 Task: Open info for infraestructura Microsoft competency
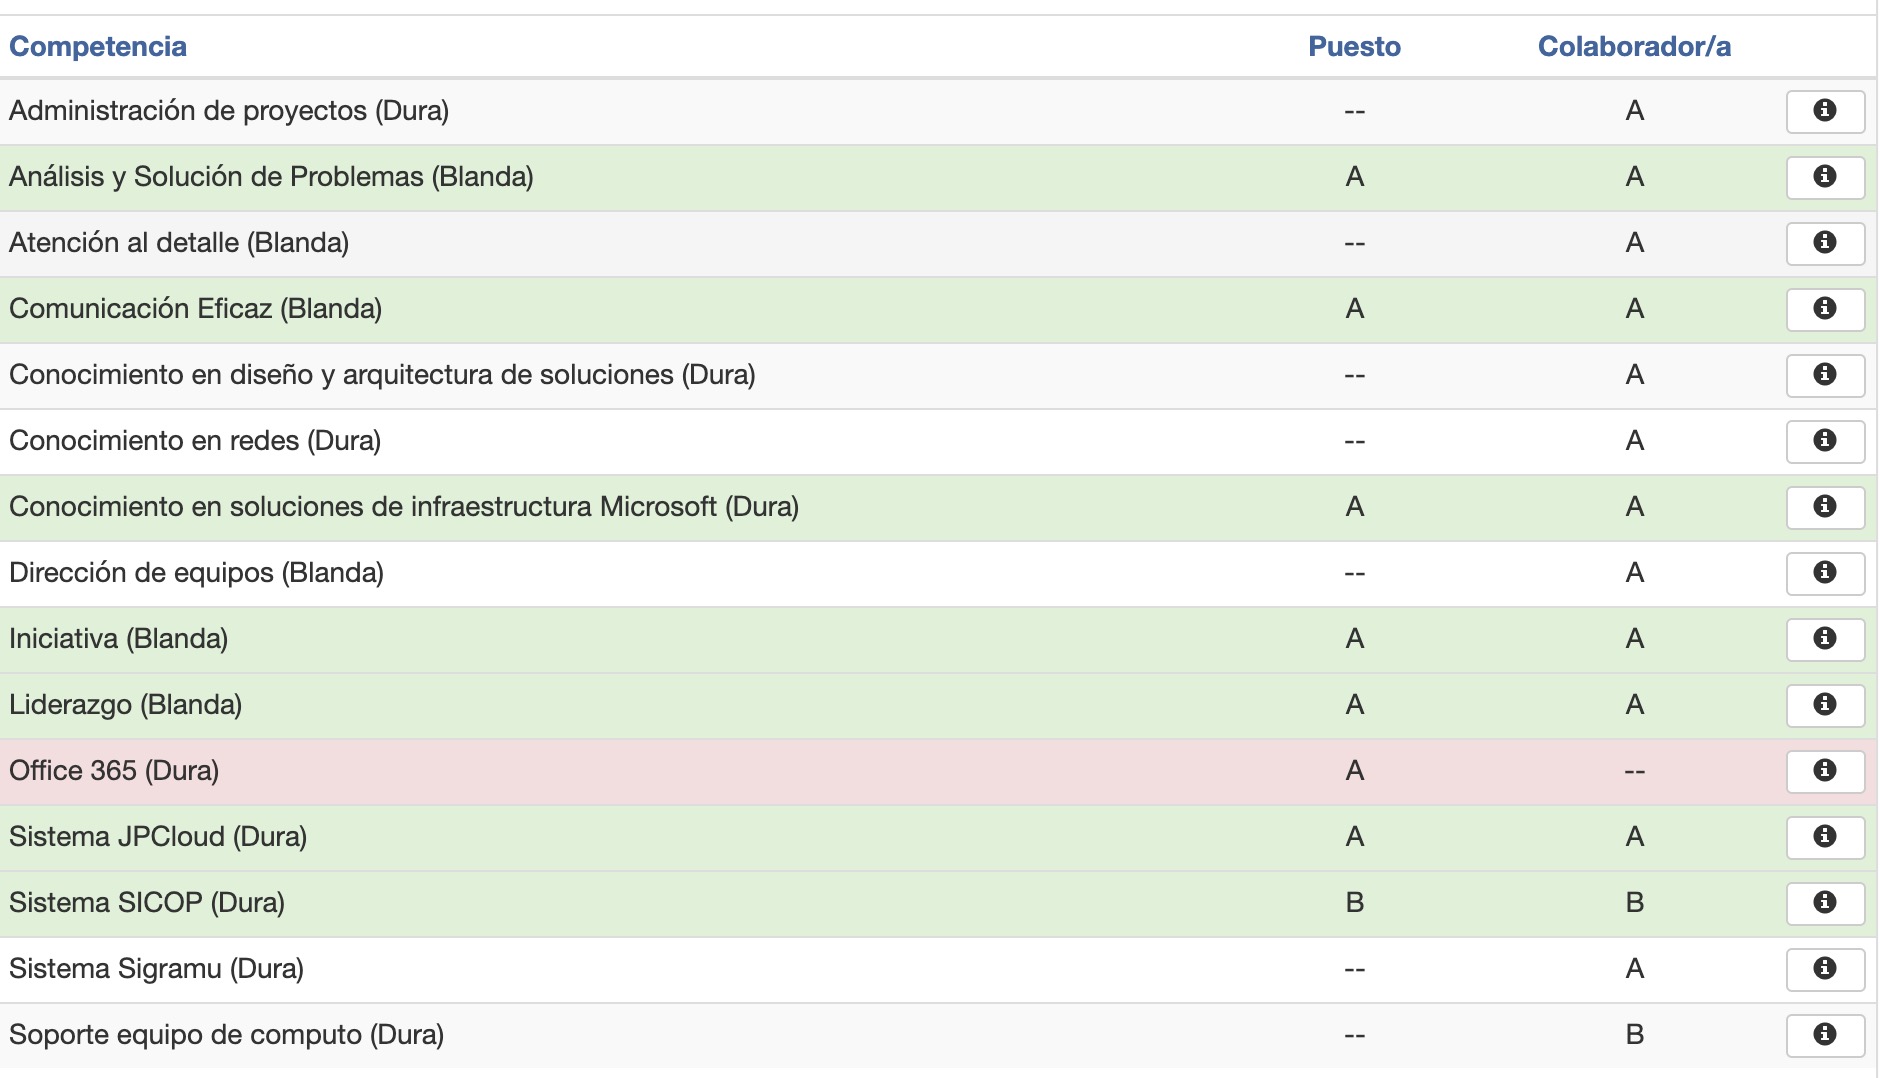[x=1824, y=507]
